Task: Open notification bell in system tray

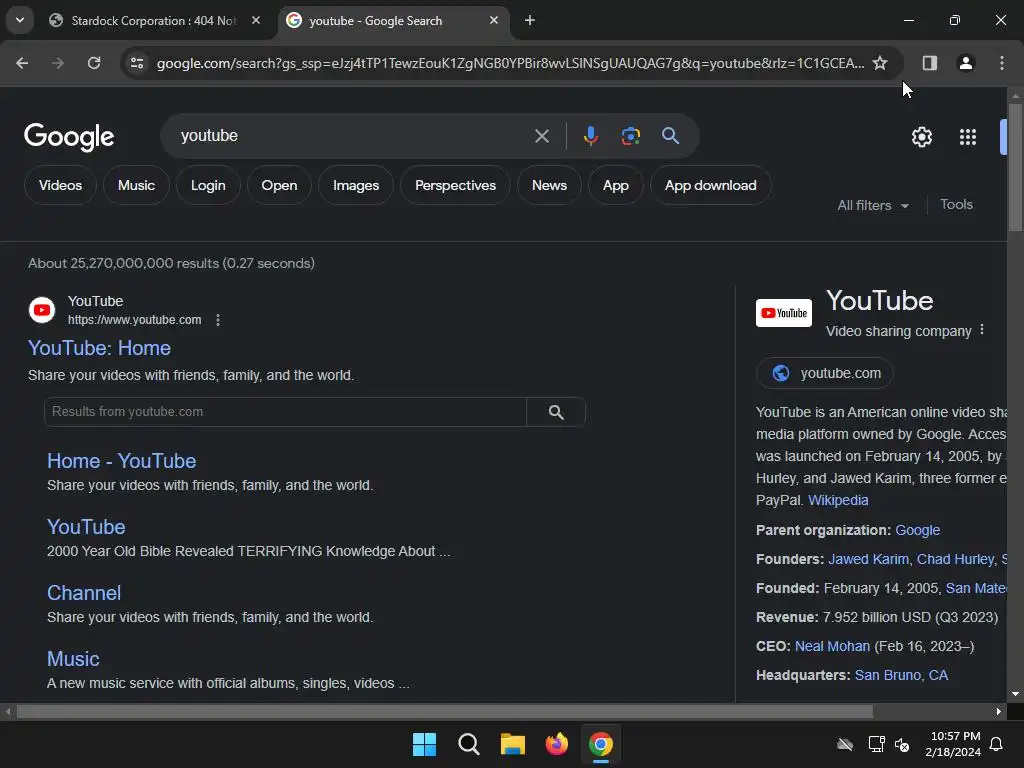Action: point(996,744)
